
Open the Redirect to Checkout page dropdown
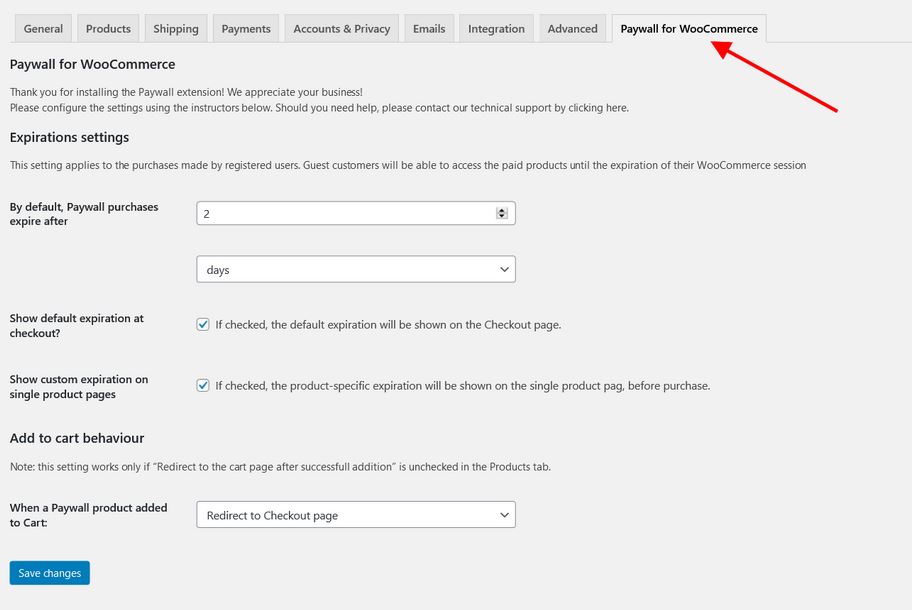355,515
